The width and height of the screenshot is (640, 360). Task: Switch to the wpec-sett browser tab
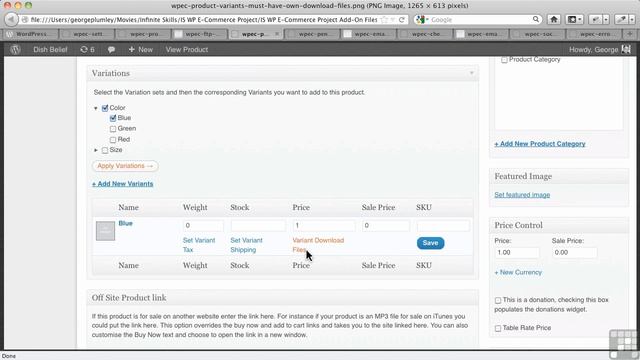coord(88,34)
